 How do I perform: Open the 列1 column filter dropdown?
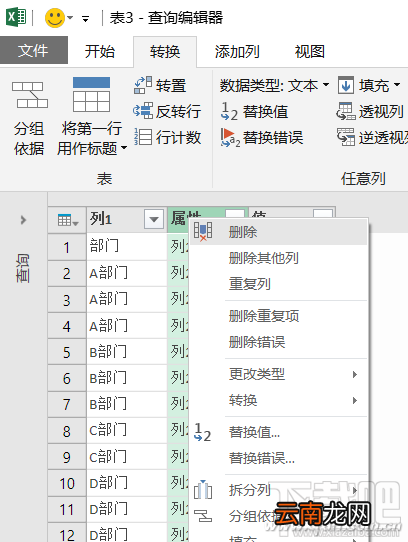click(154, 219)
